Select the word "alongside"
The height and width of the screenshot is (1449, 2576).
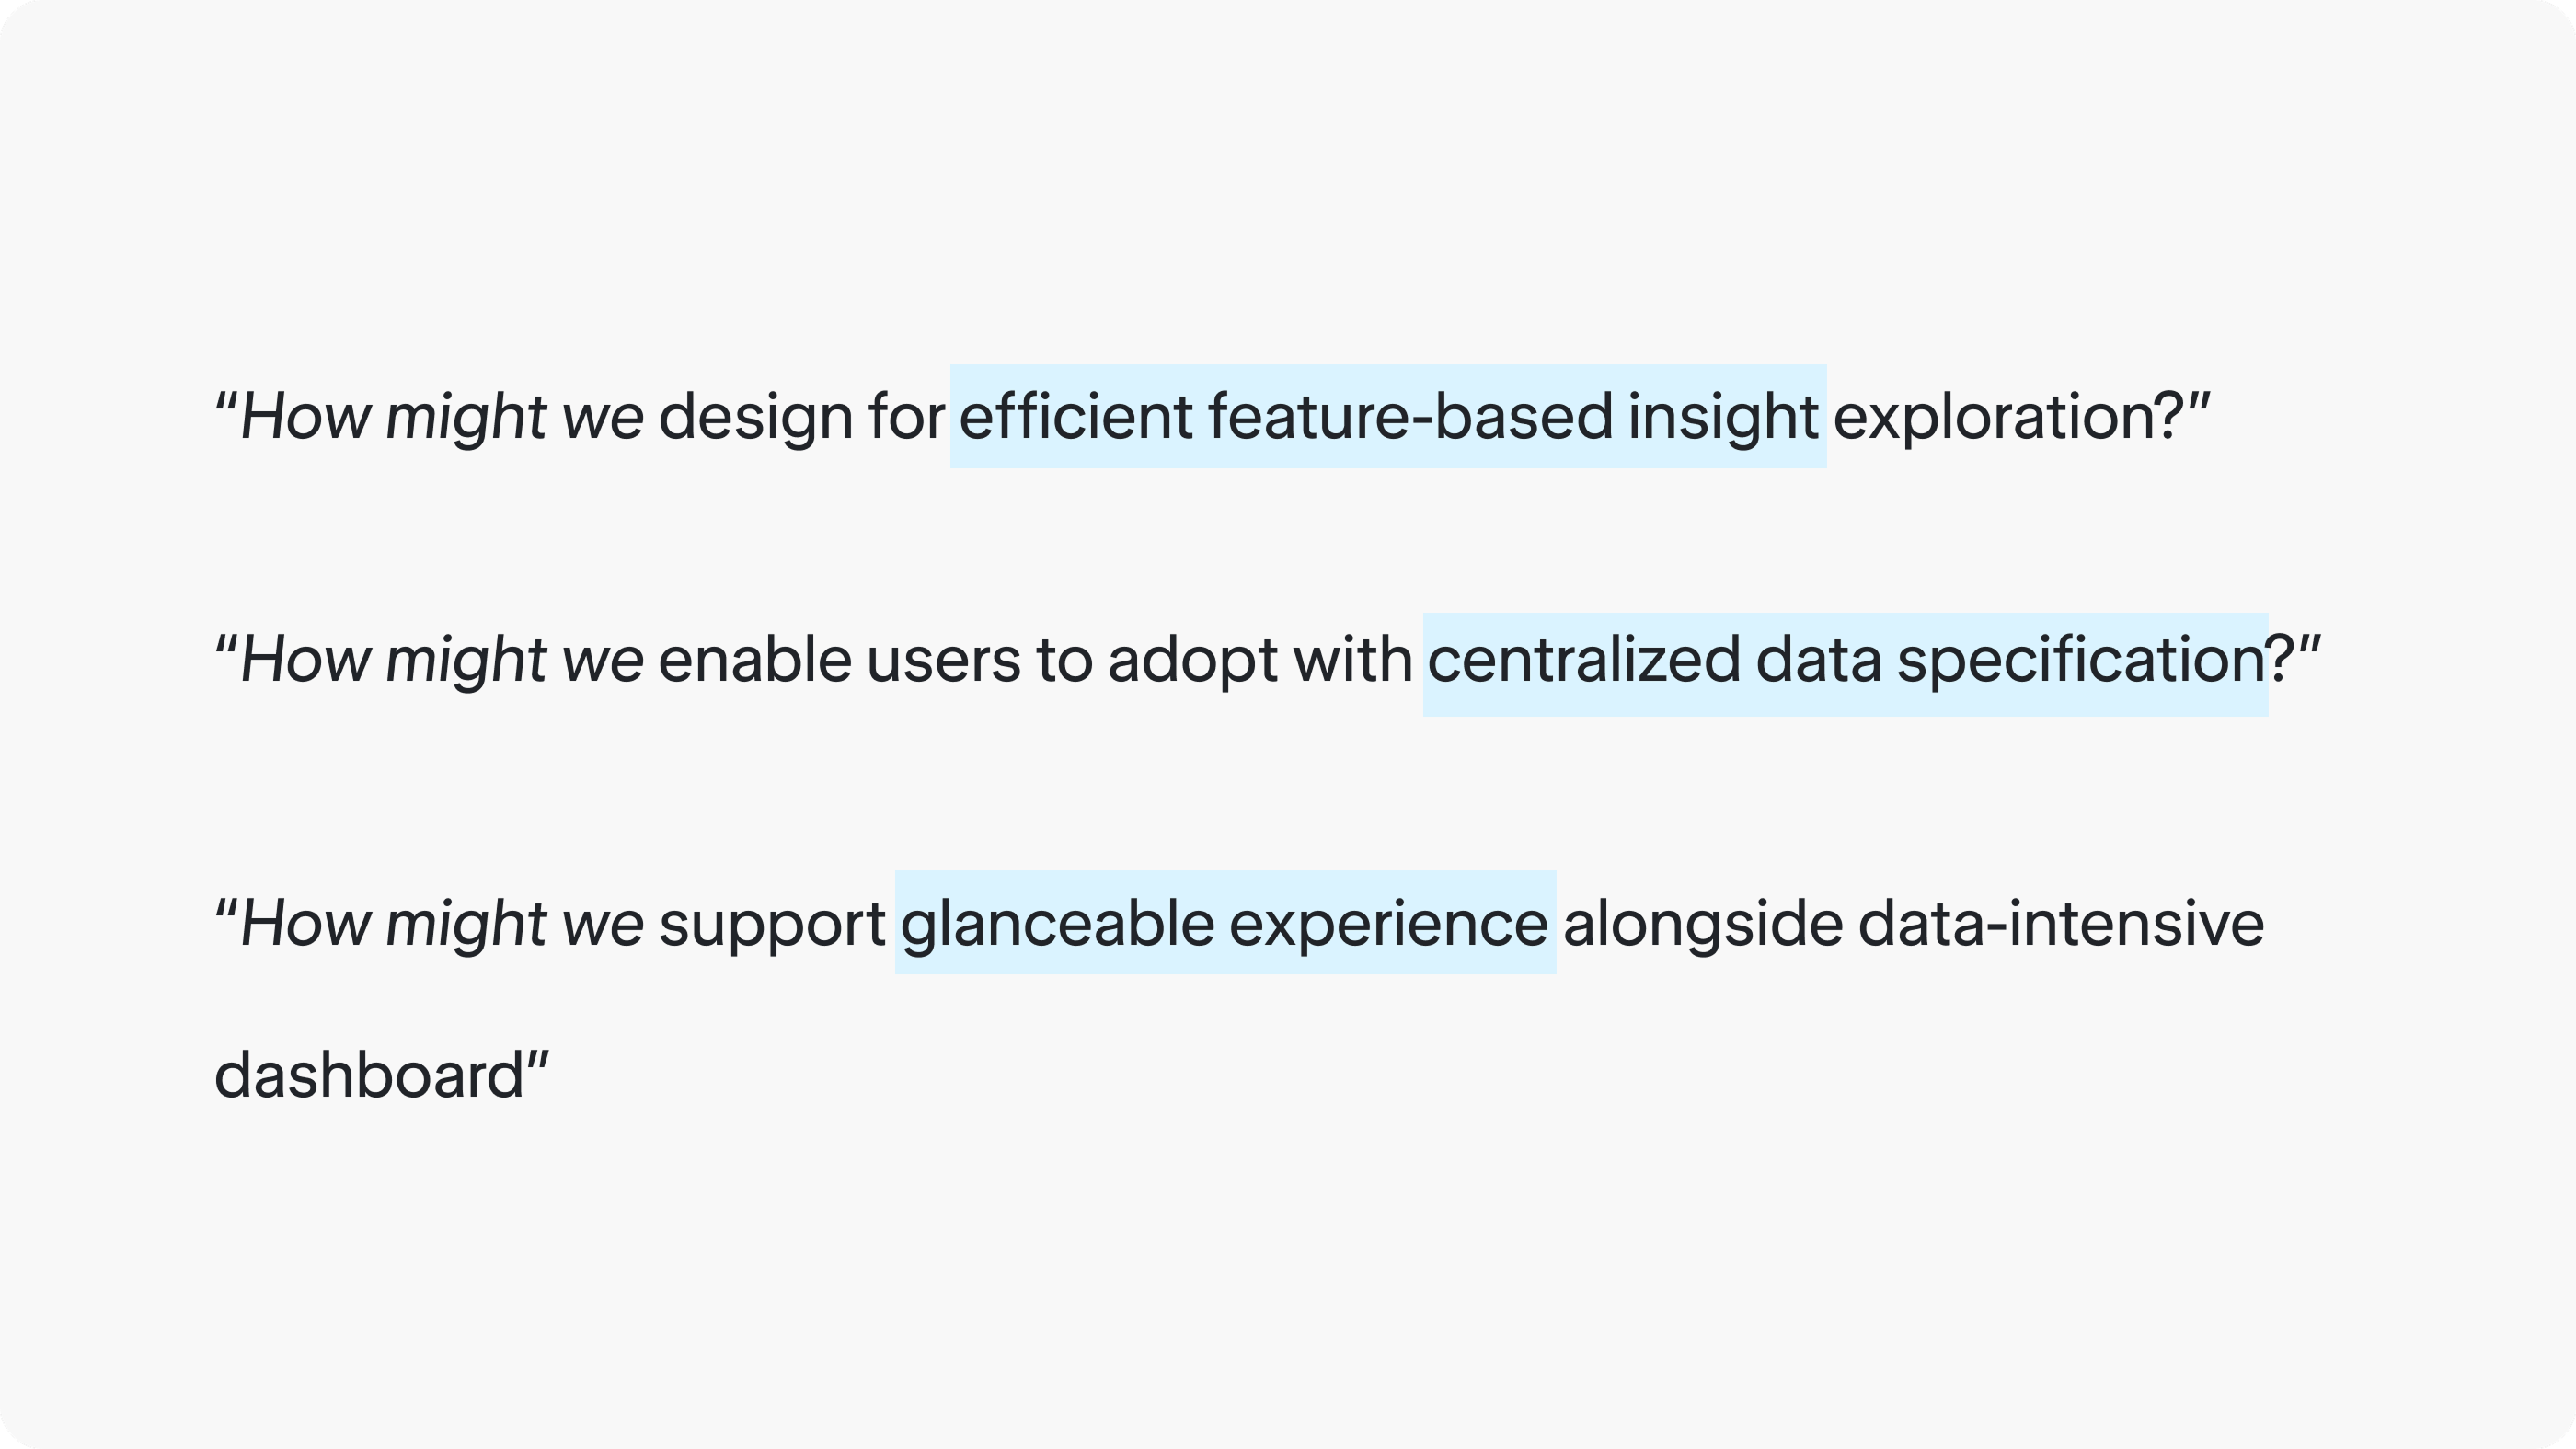click(x=1703, y=925)
